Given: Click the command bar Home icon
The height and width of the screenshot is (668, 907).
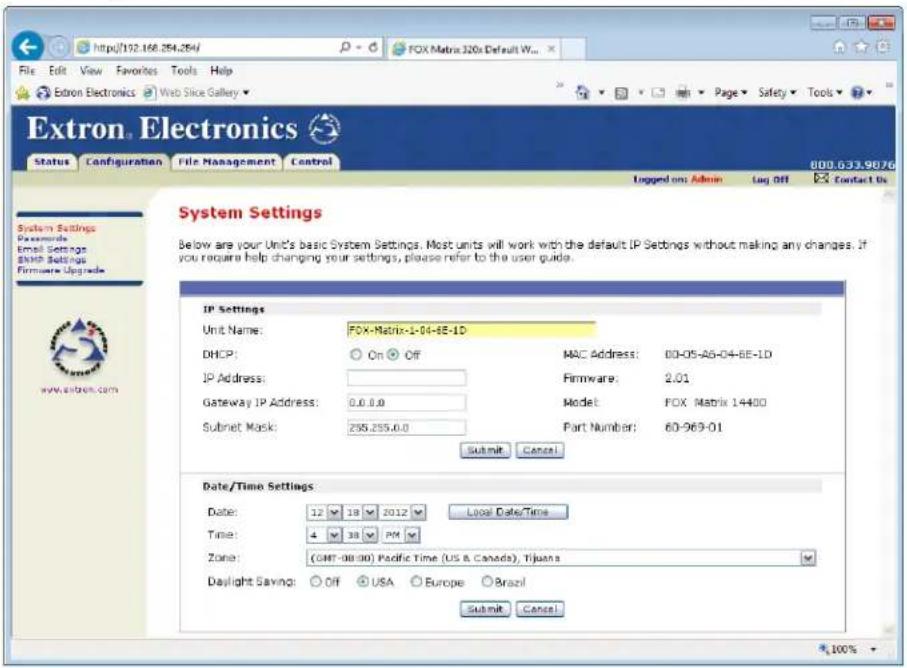Looking at the screenshot, I should 582,93.
